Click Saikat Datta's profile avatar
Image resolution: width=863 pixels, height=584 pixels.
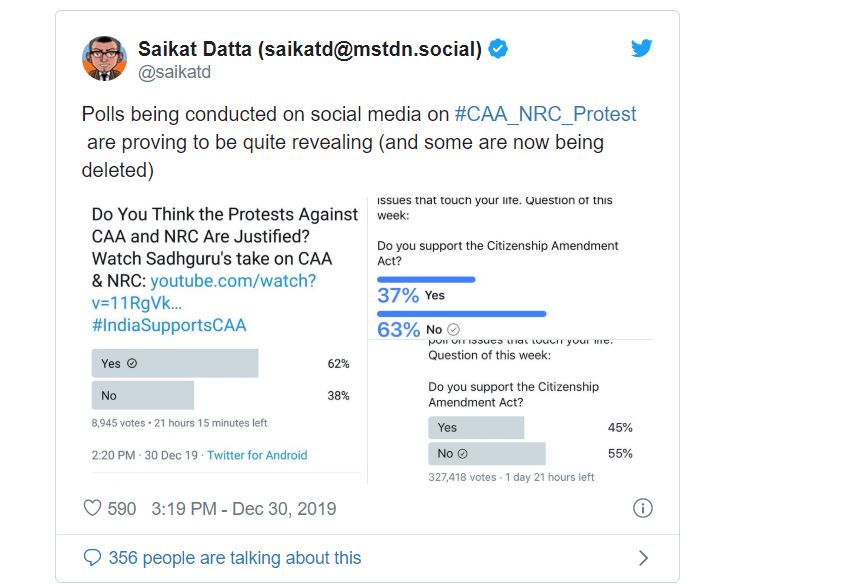tap(104, 58)
